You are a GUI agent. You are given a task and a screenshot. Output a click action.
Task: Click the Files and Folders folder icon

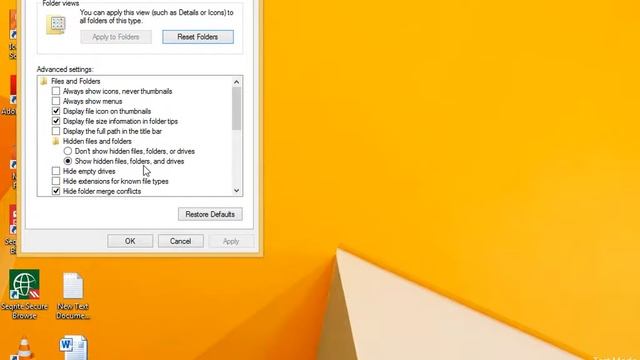coord(44,81)
